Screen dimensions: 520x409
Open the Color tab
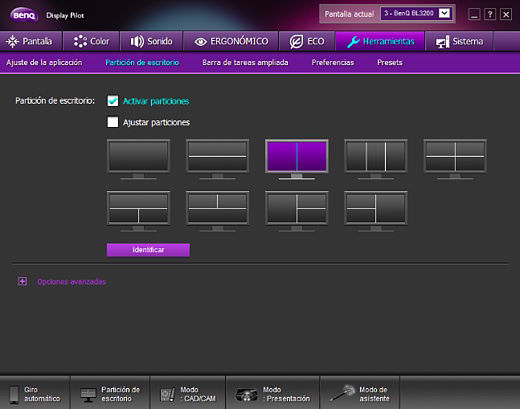click(x=91, y=41)
